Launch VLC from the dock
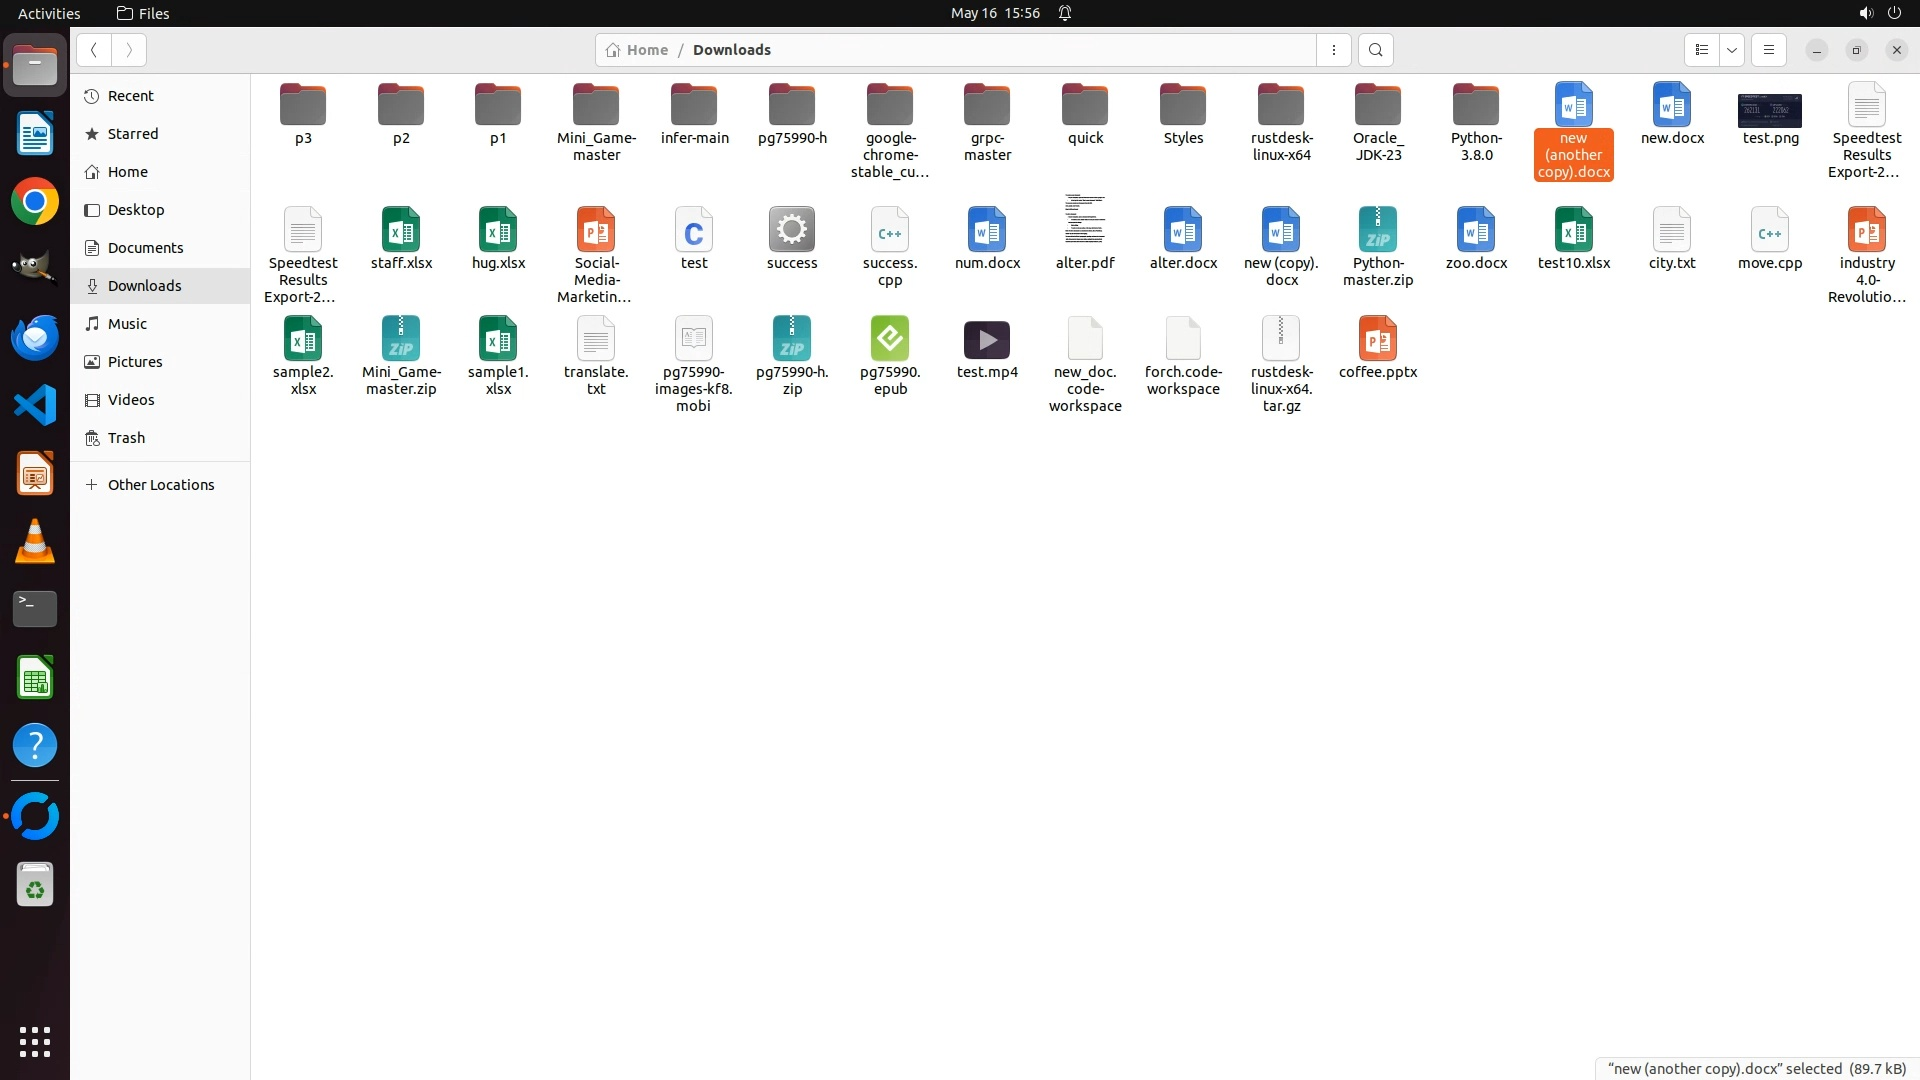This screenshot has width=1920, height=1080. click(x=35, y=541)
